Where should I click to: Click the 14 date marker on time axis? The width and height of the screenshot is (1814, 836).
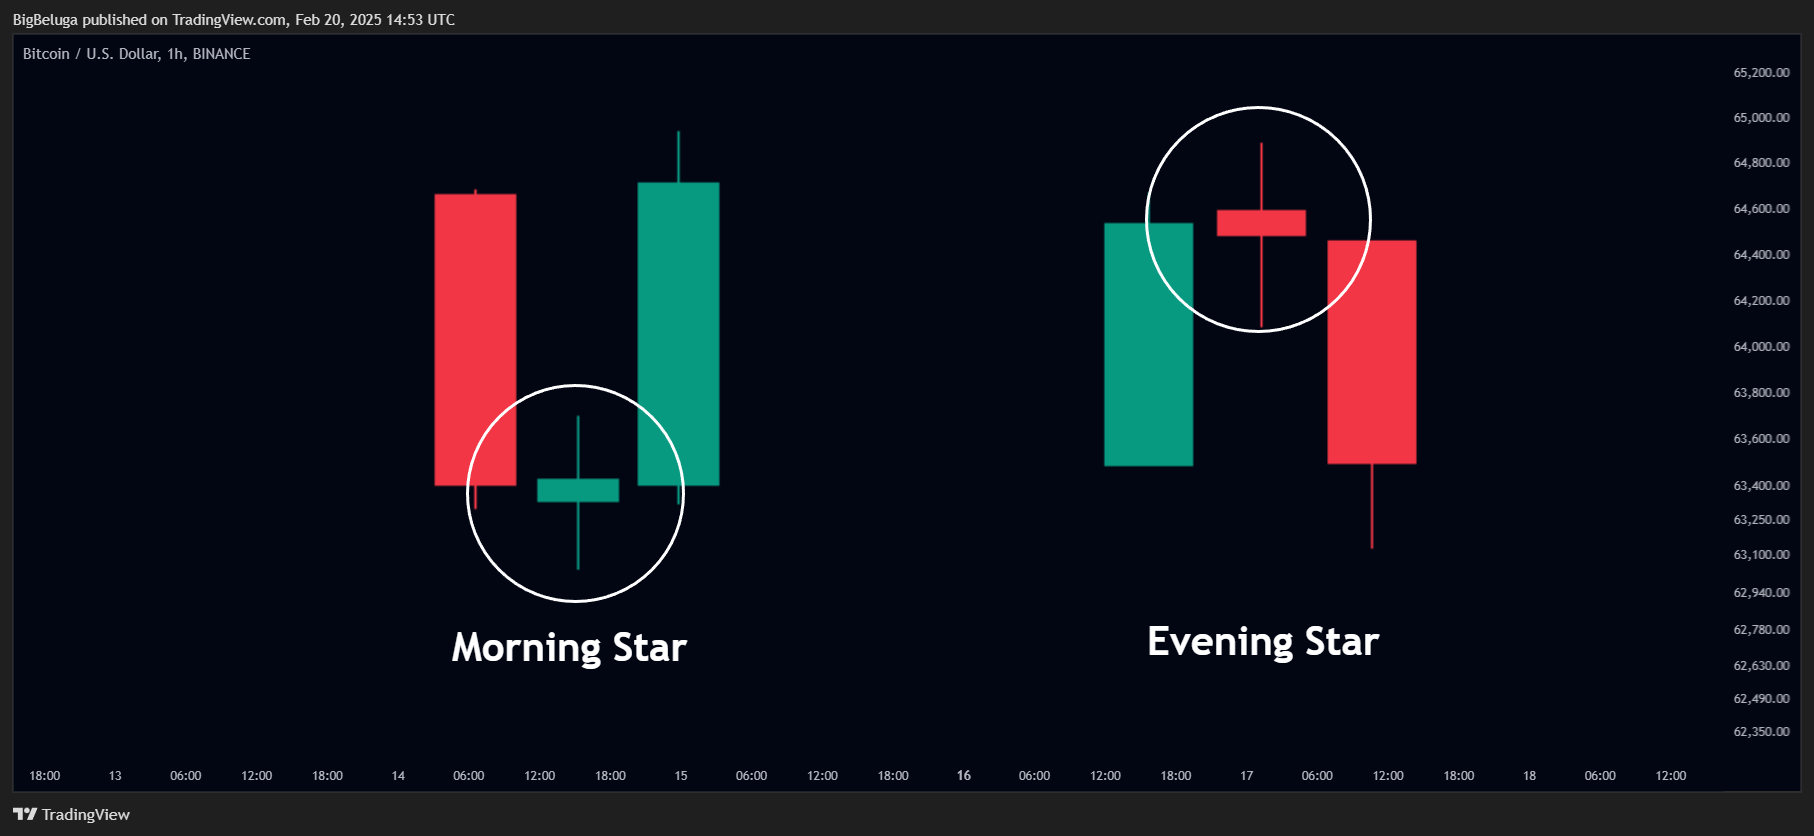(398, 776)
